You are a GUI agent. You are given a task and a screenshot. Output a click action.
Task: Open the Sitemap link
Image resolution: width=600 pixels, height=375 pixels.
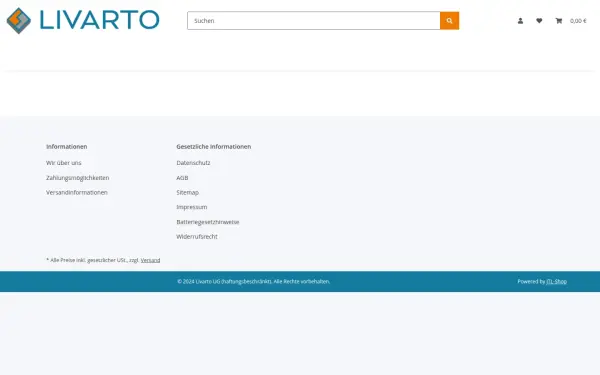pyautogui.click(x=188, y=192)
